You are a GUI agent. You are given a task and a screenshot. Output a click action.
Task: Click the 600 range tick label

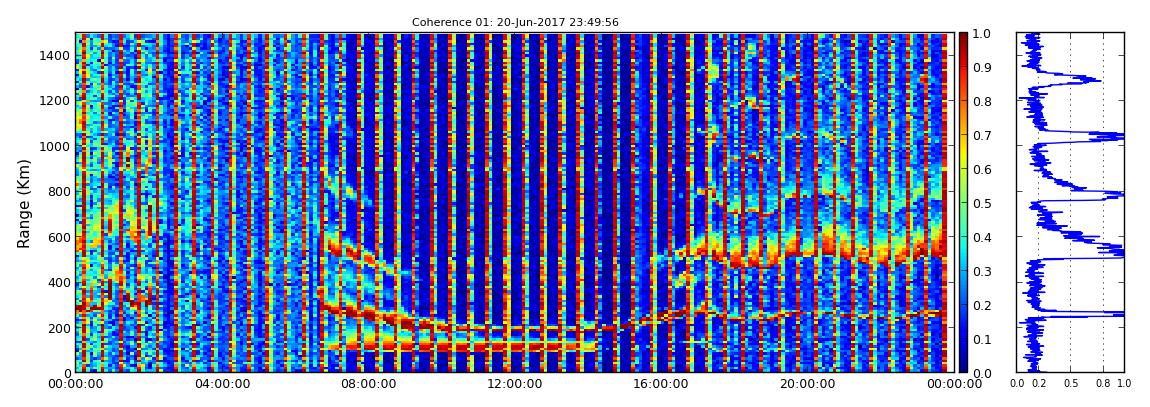point(58,238)
